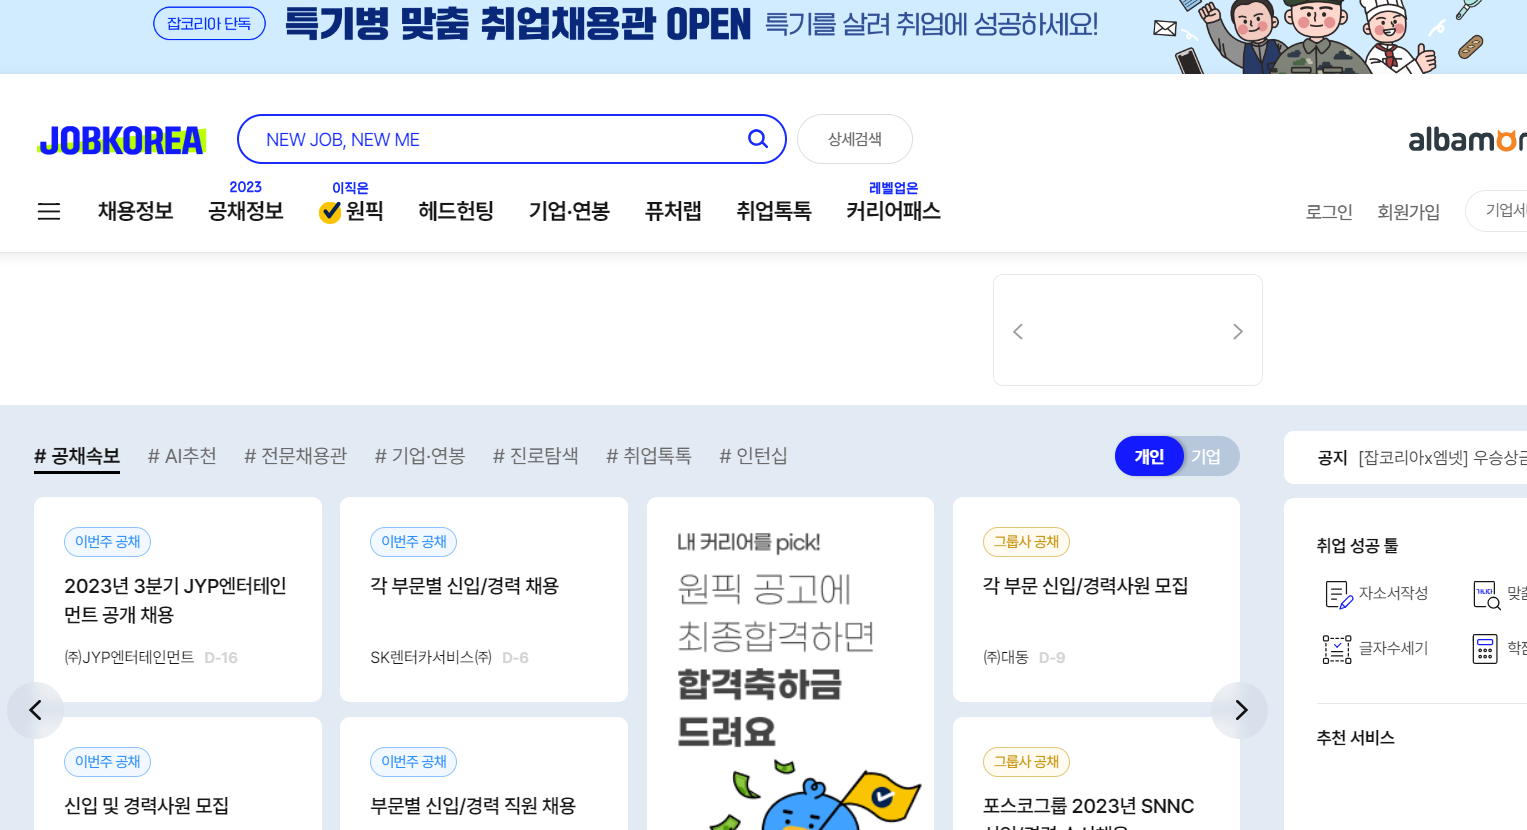The image size is (1527, 830).
Task: Click the 잡코리아 단독 badge in top banner
Action: point(209,23)
